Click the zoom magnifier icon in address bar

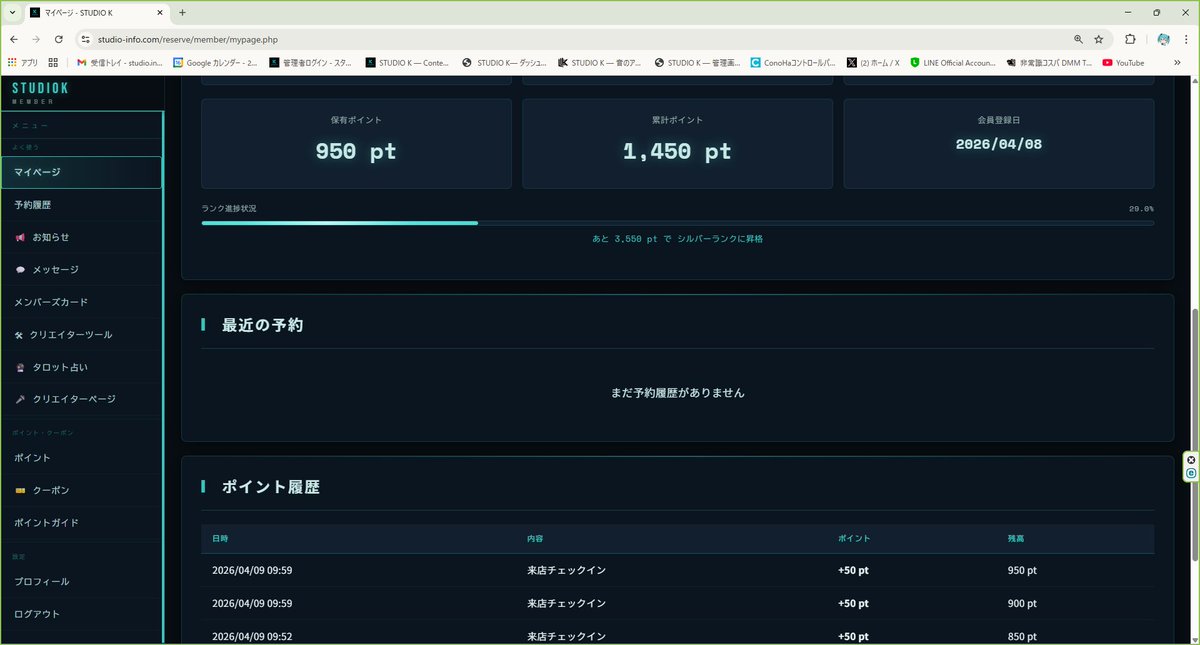tap(1078, 39)
